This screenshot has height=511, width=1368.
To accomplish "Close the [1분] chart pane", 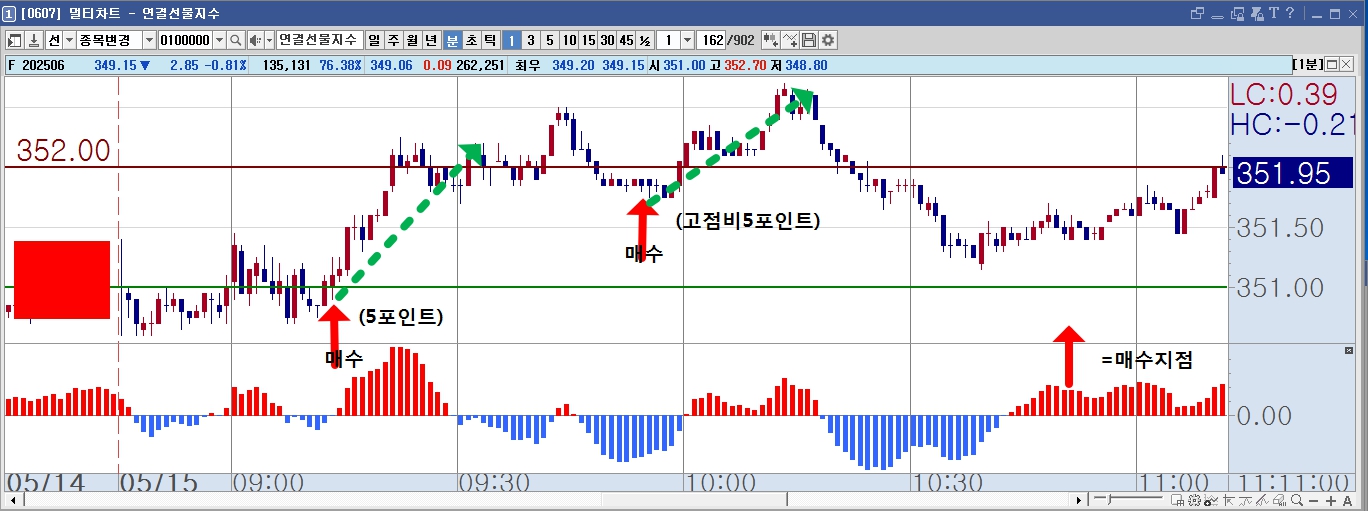I will tap(1346, 63).
